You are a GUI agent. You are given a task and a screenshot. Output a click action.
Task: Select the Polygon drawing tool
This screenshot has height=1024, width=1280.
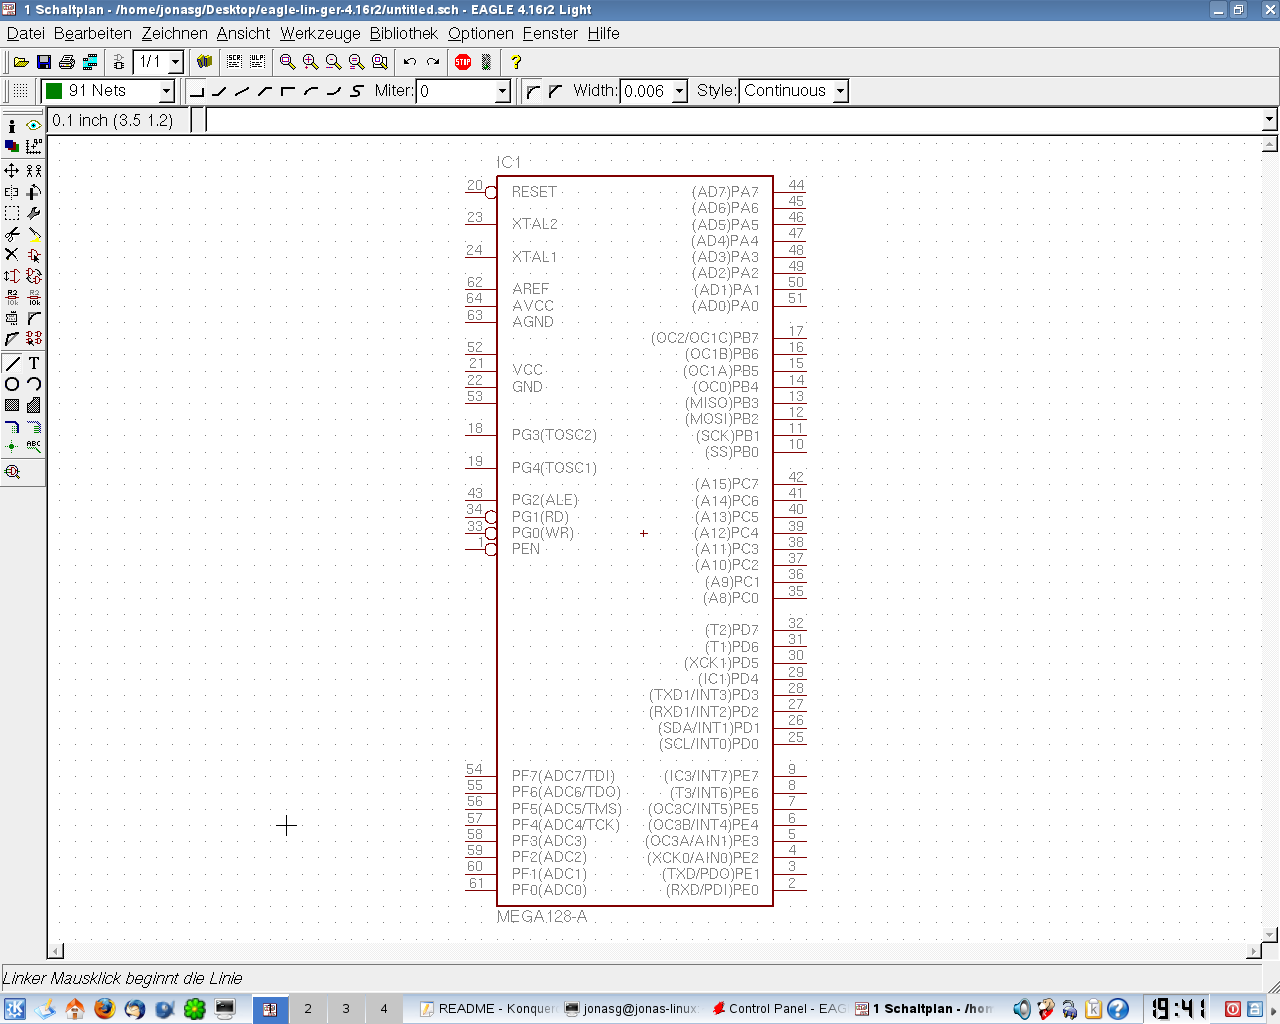click(34, 405)
